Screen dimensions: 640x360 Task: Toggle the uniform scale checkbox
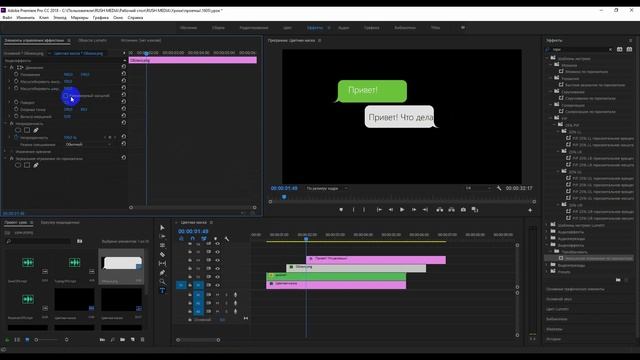(65, 96)
